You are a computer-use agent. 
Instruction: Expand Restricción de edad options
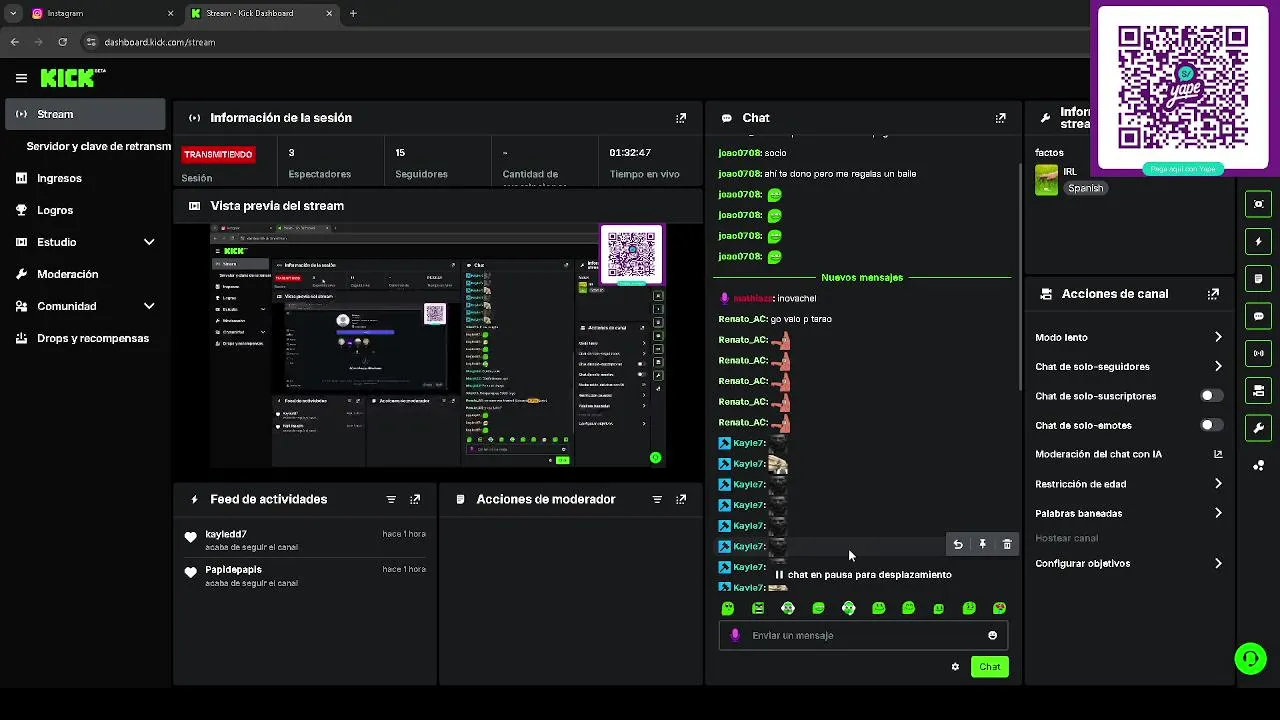click(1218, 484)
